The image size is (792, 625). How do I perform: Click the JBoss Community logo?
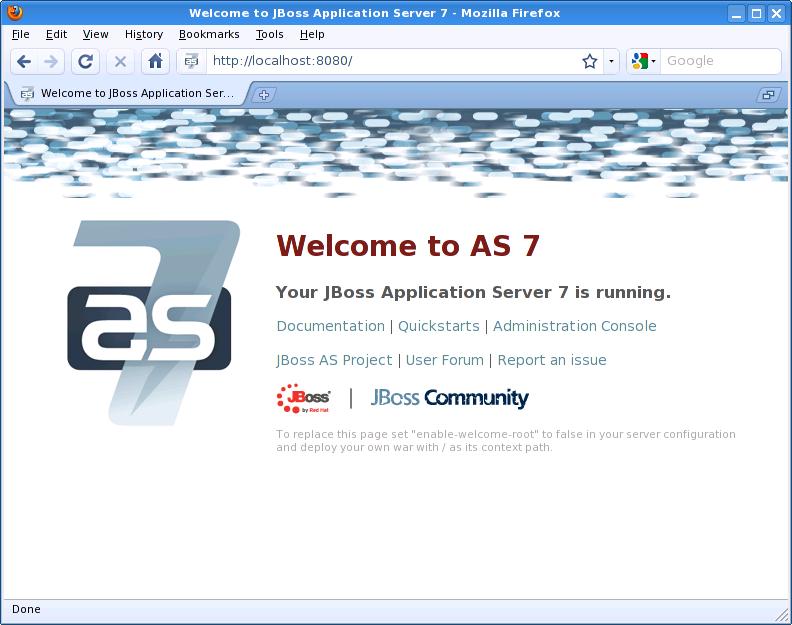coord(450,398)
